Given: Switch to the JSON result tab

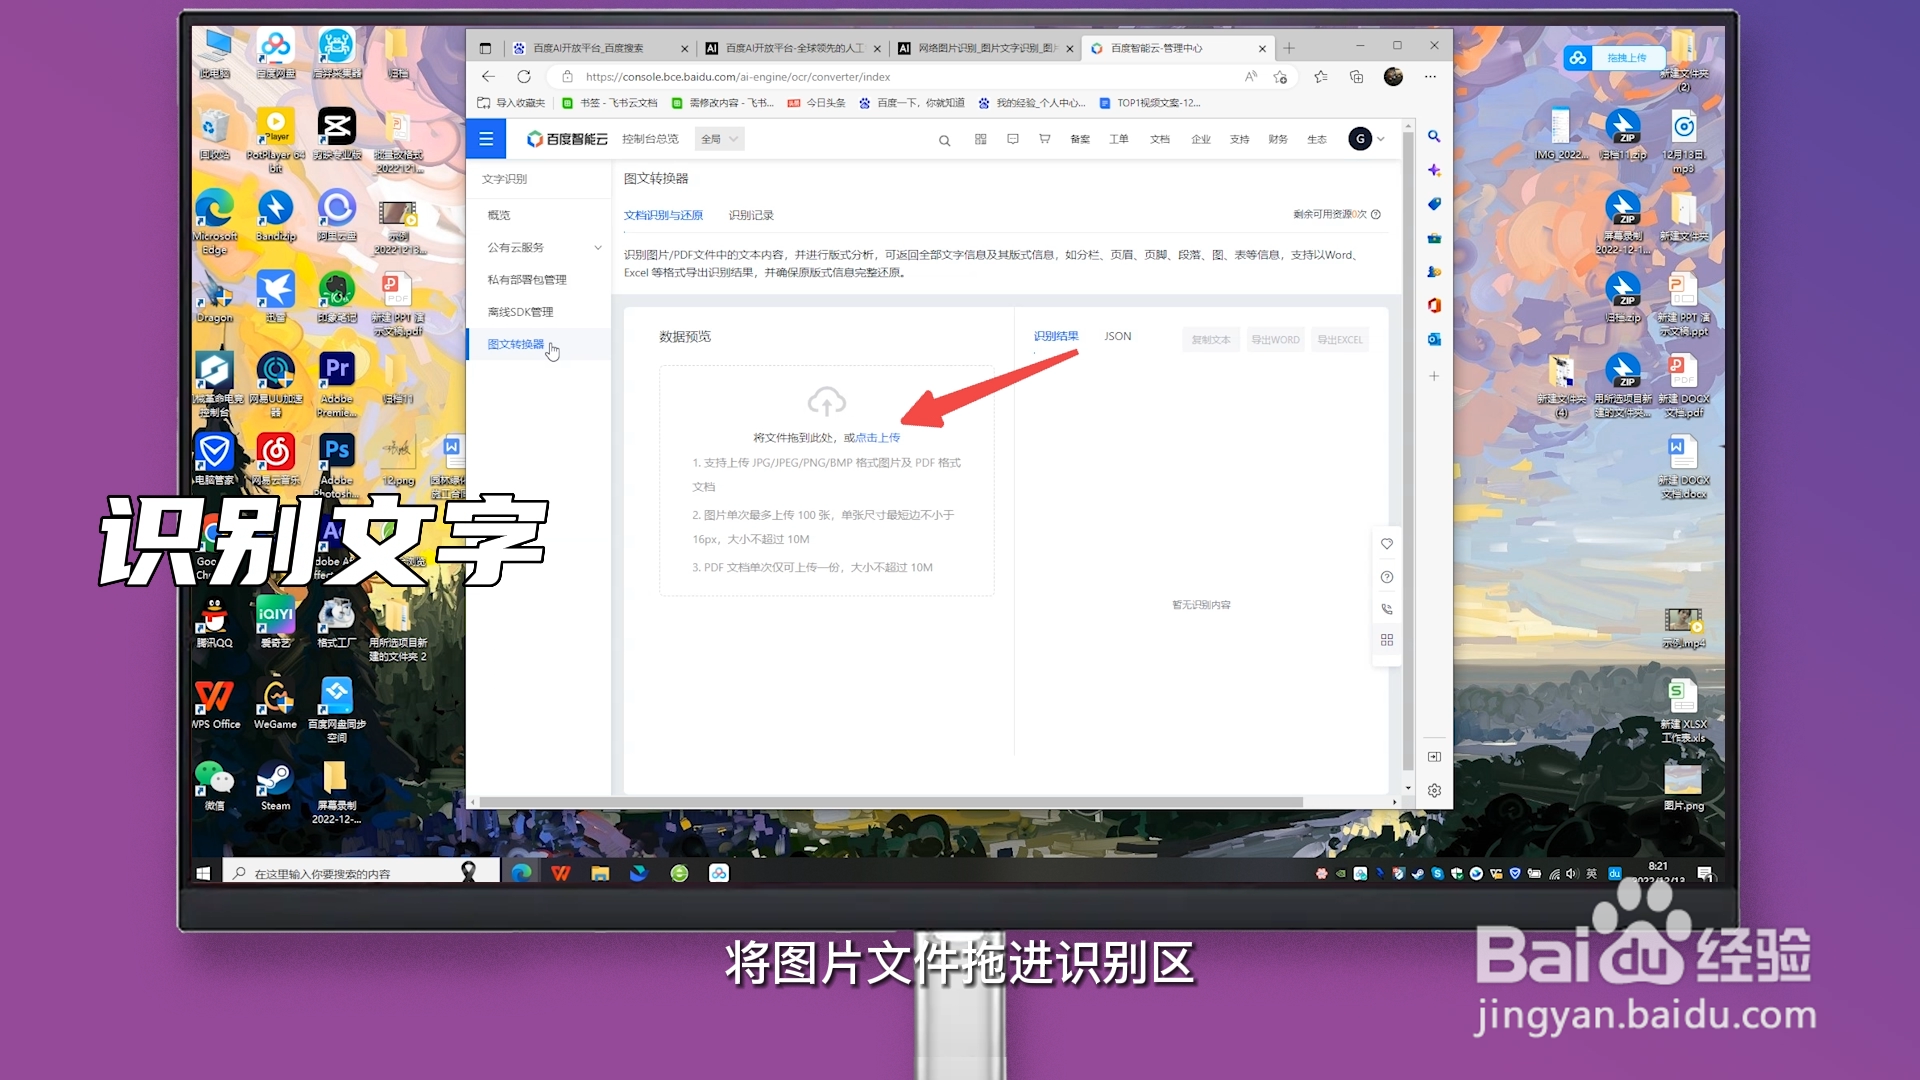Looking at the screenshot, I should 1116,336.
